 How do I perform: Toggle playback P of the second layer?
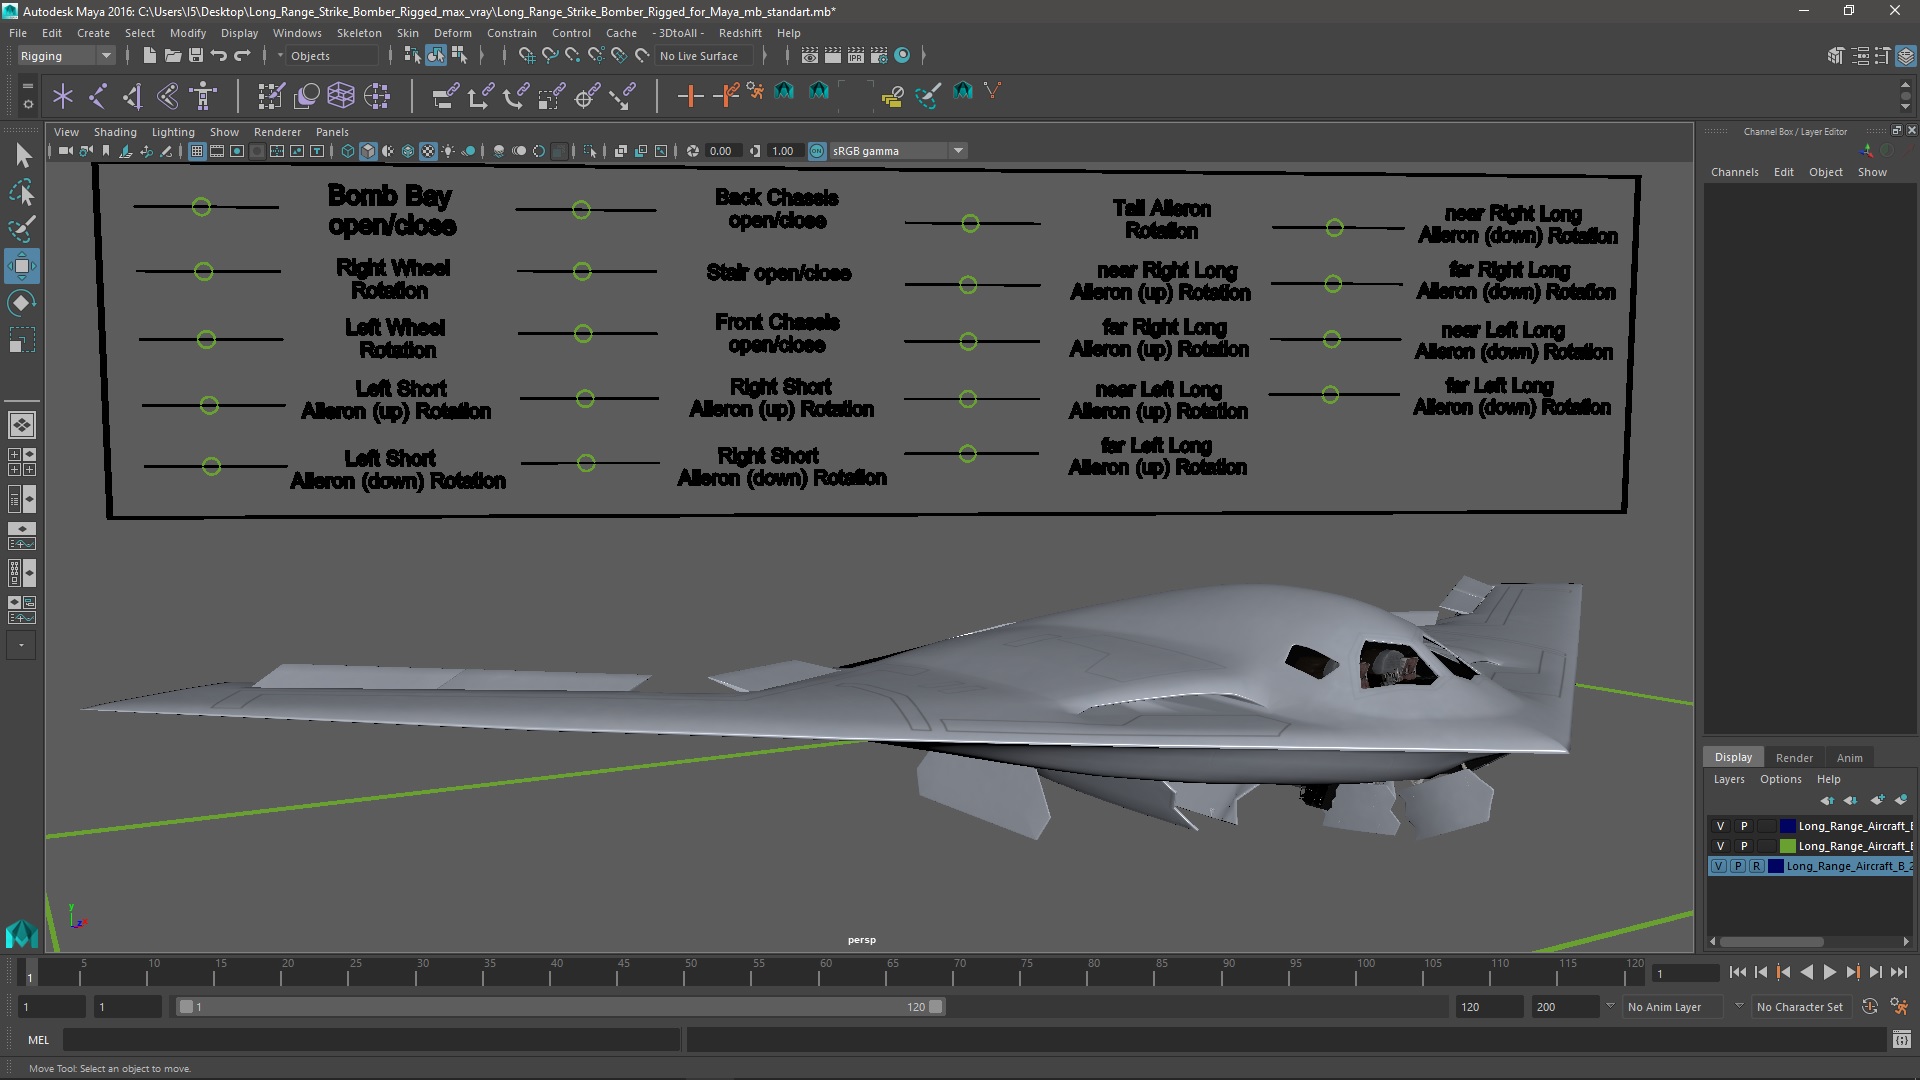pos(1744,846)
